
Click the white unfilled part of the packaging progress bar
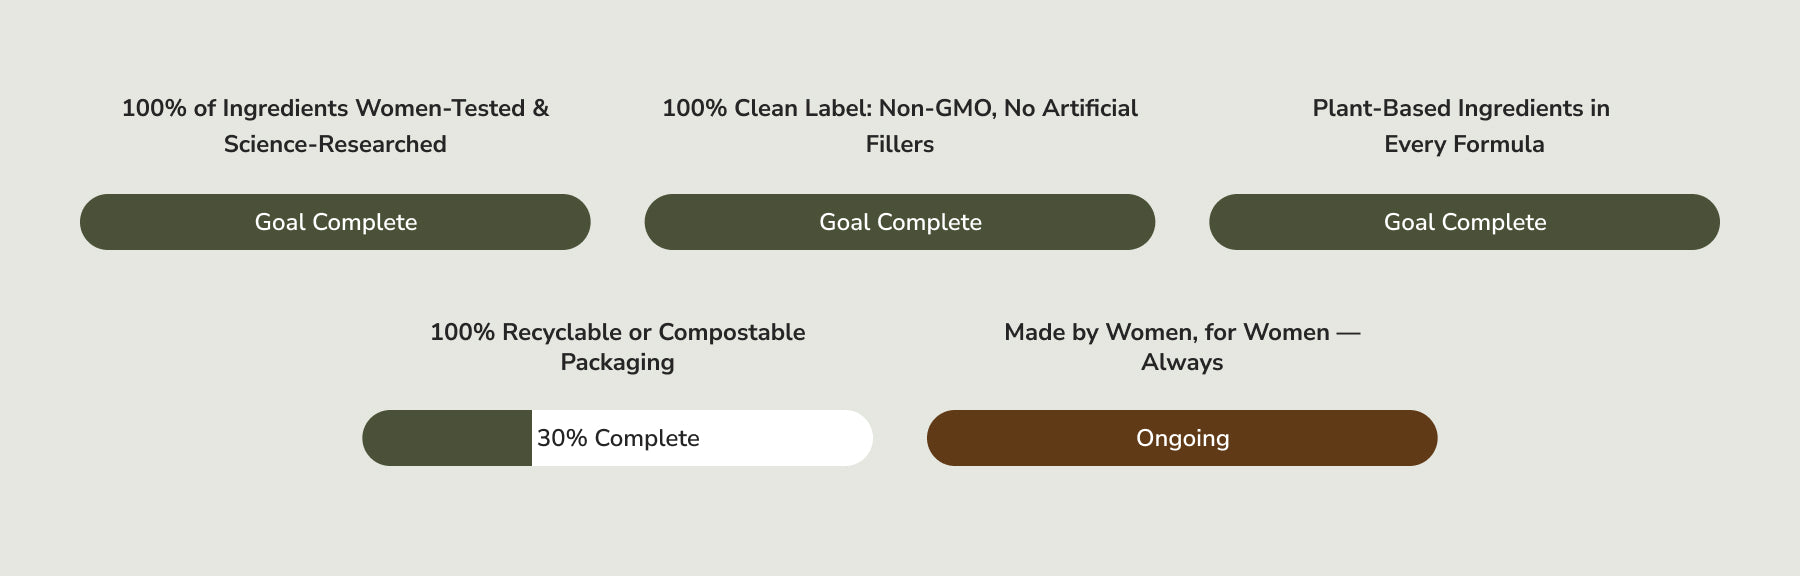(x=790, y=438)
